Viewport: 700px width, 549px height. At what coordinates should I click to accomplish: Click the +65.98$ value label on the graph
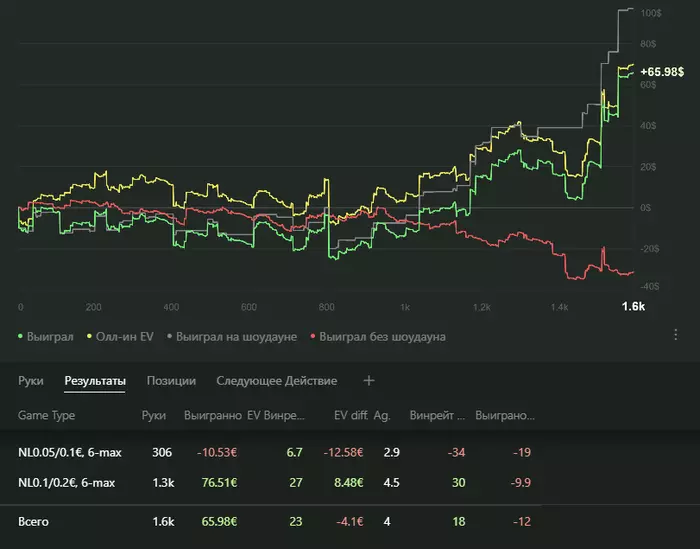coord(661,71)
